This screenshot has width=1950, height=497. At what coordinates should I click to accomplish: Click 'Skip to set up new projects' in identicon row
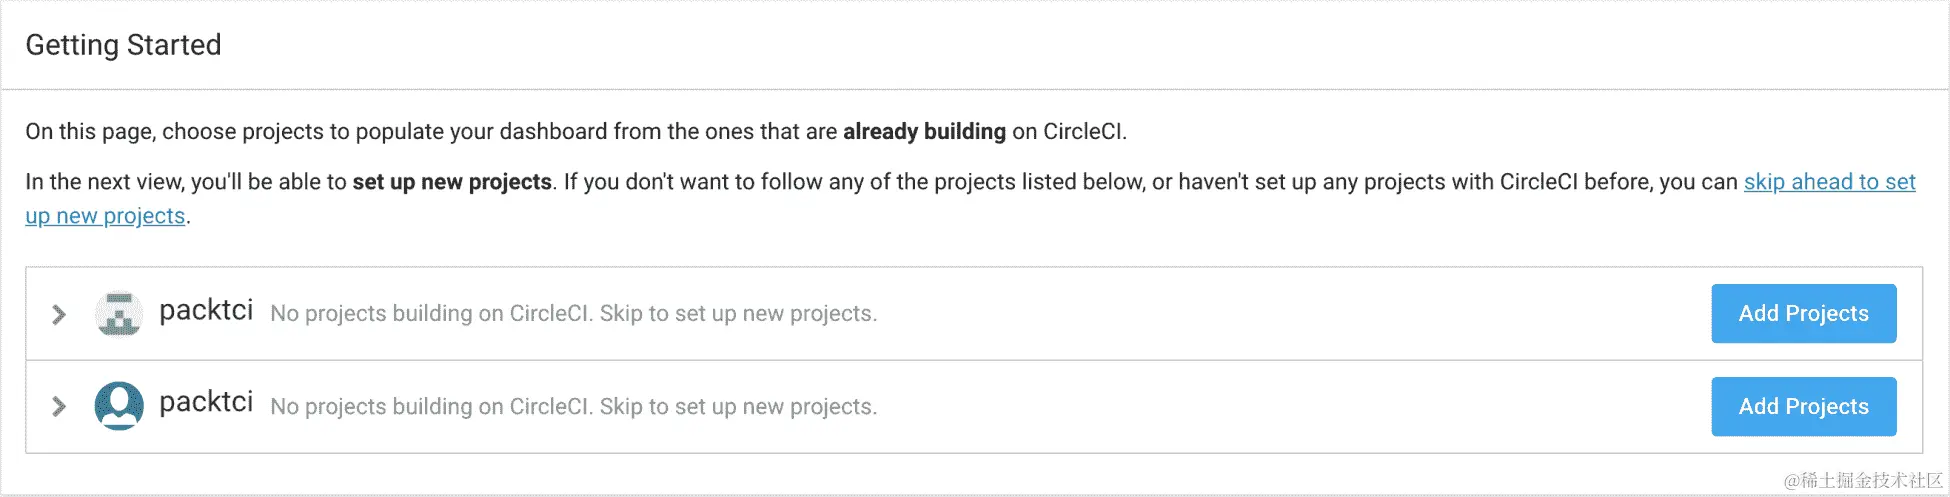[x=738, y=314]
